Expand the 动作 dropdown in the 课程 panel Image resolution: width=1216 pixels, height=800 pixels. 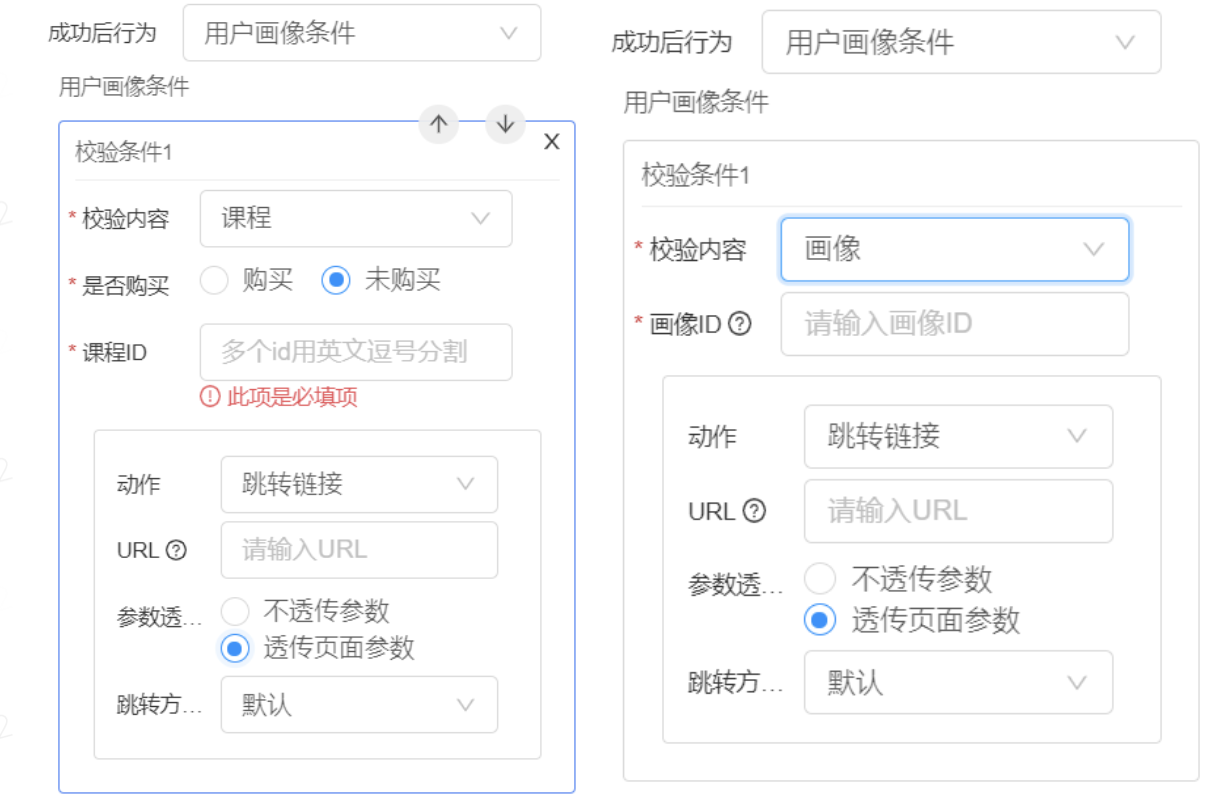[x=359, y=484]
